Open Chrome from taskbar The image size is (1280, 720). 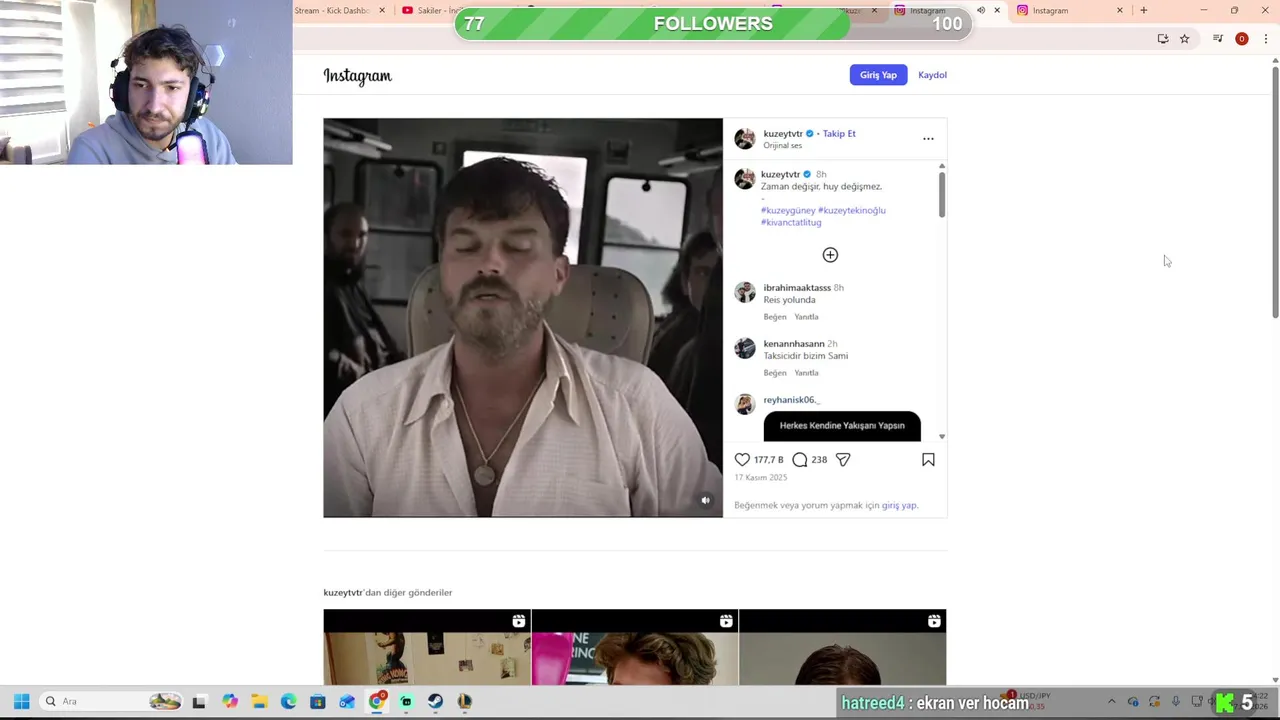377,702
